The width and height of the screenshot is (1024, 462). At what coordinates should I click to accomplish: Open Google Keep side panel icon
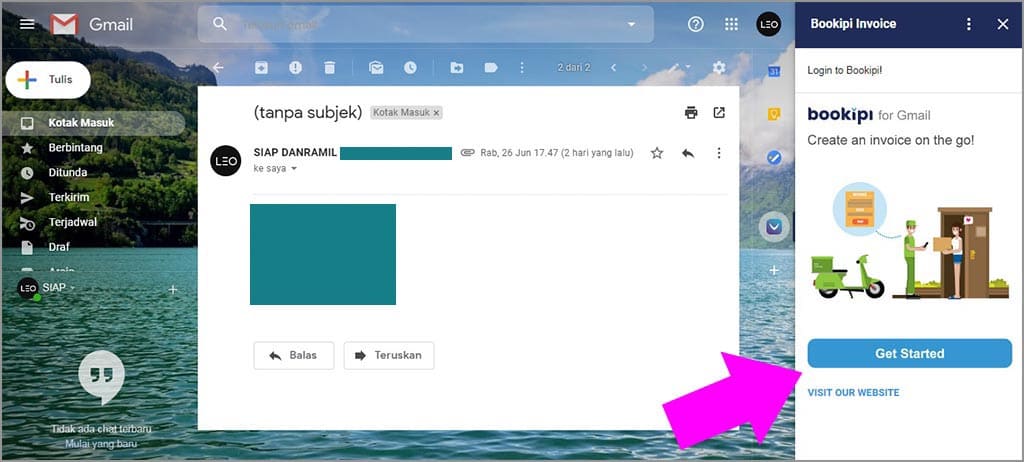coord(774,114)
